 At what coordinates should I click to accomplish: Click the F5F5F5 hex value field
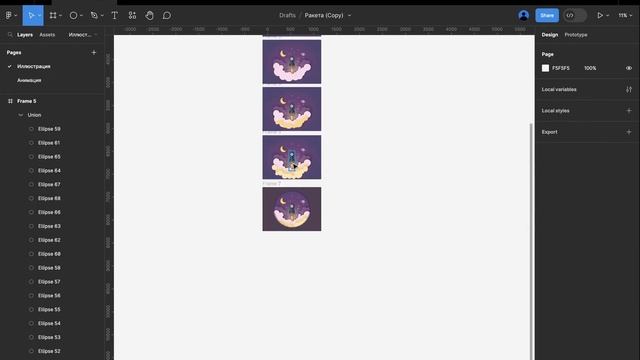561,68
